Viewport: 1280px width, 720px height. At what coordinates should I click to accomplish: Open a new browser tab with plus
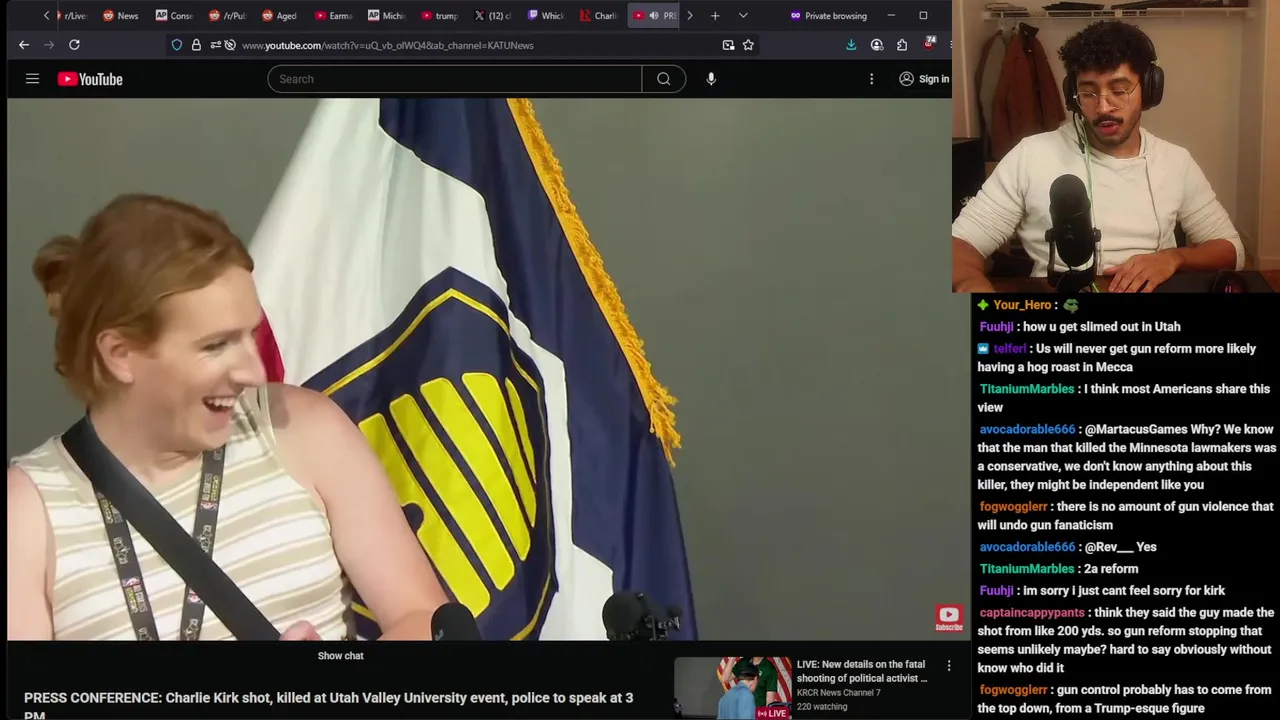click(x=715, y=16)
